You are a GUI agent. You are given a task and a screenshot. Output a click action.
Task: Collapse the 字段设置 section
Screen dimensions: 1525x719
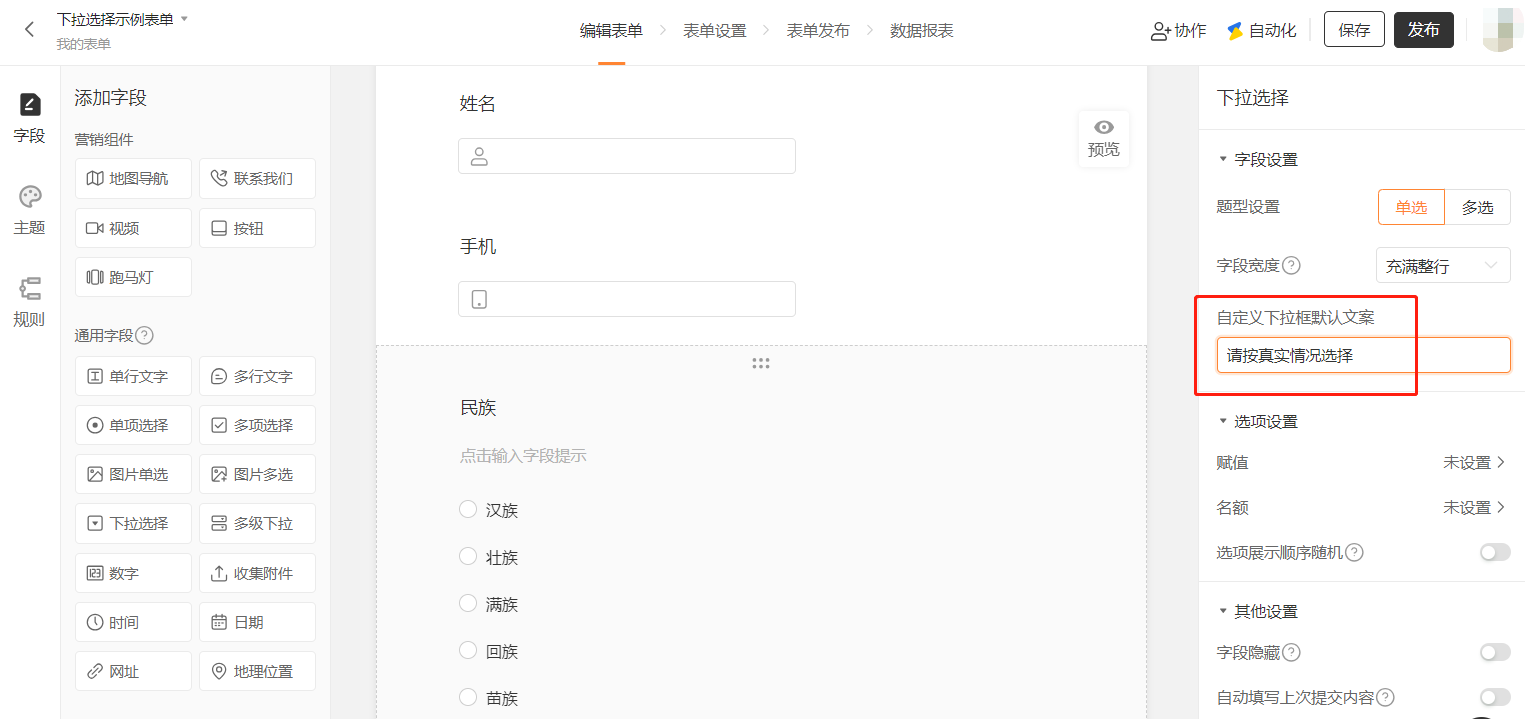coord(1257,159)
